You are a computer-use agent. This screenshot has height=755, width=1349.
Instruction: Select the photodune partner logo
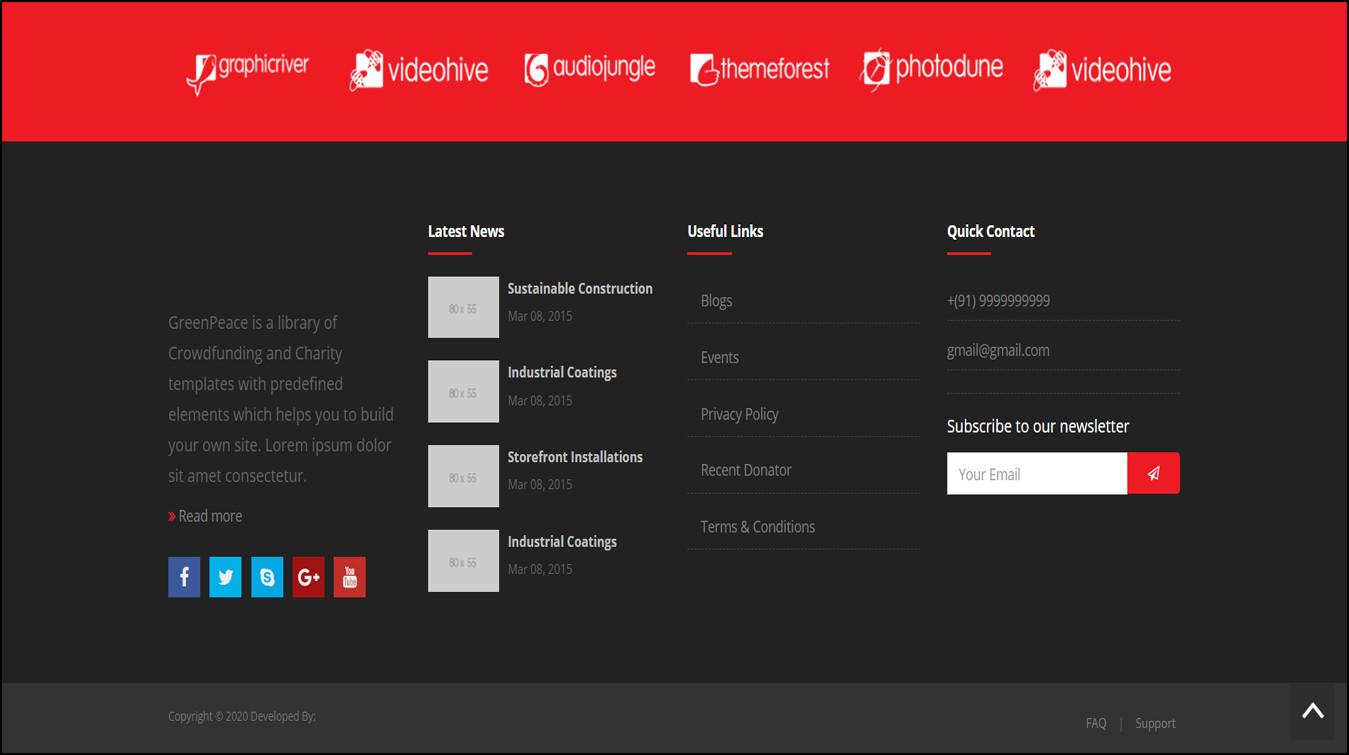coord(932,70)
